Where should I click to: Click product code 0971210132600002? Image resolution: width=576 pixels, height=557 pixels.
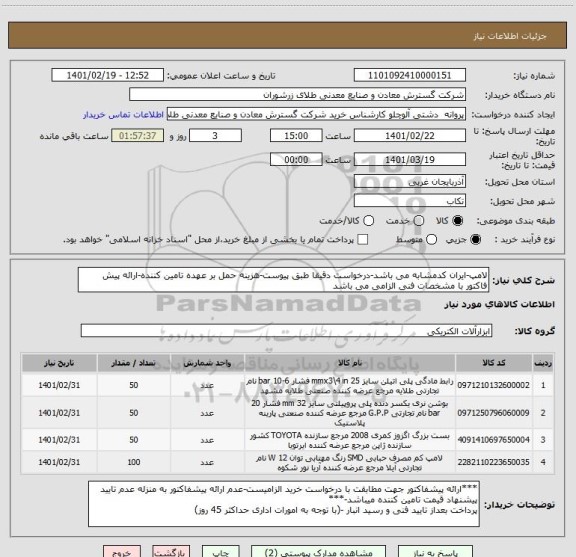pos(493,385)
